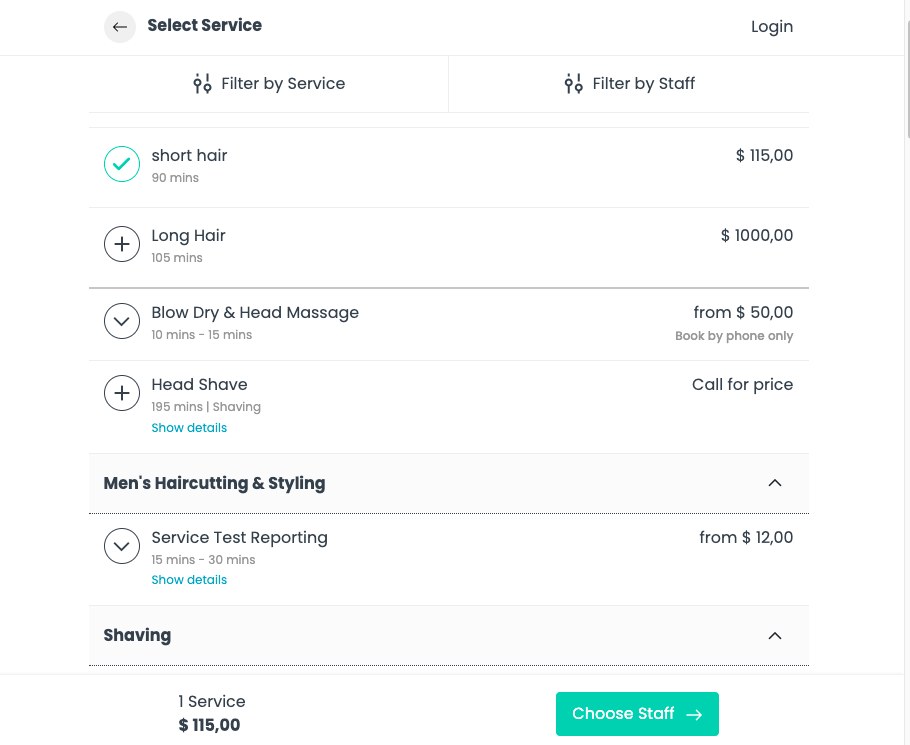Uncheck the selected short hair service
The height and width of the screenshot is (745, 910).
click(122, 164)
